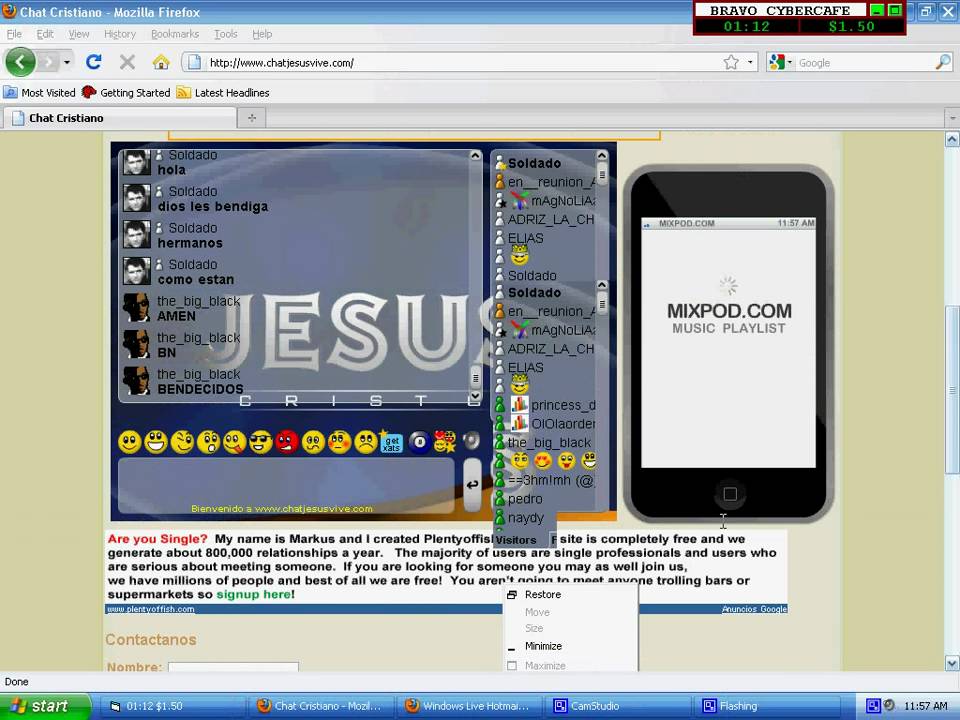Viewport: 960px width, 720px height.
Task: Open the Getting Started bookmark
Action: (126, 92)
